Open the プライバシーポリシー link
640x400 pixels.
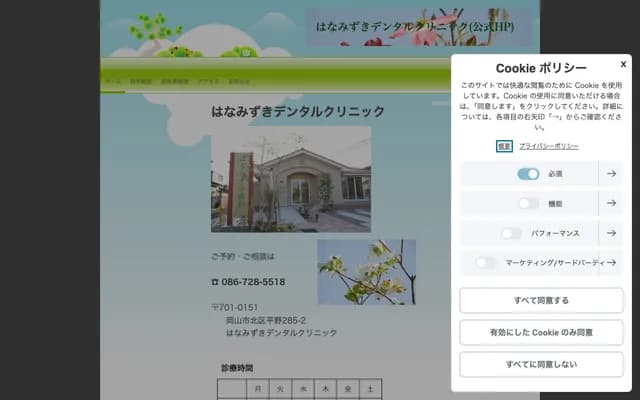pos(549,146)
